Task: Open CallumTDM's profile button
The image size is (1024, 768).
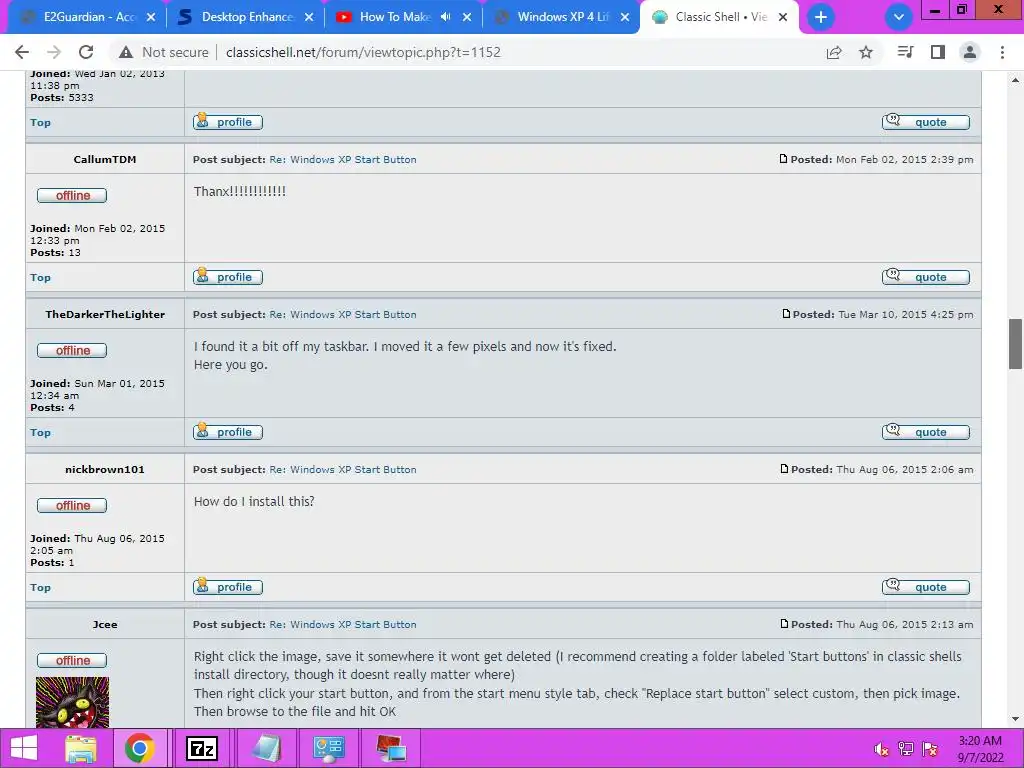Action: [x=228, y=277]
